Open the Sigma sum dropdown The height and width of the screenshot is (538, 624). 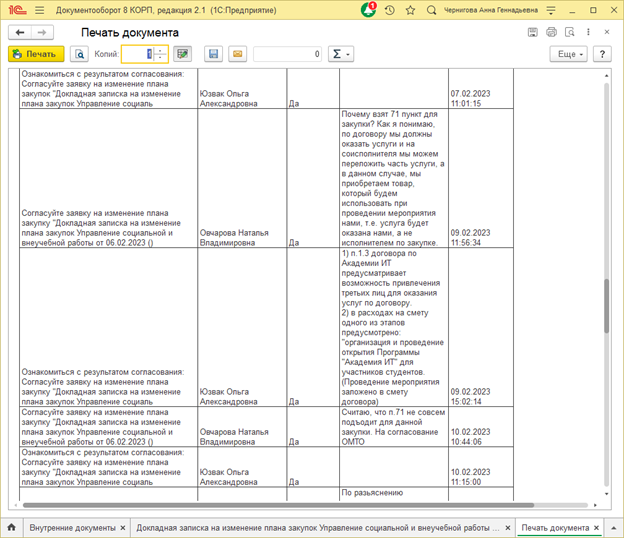(341, 54)
